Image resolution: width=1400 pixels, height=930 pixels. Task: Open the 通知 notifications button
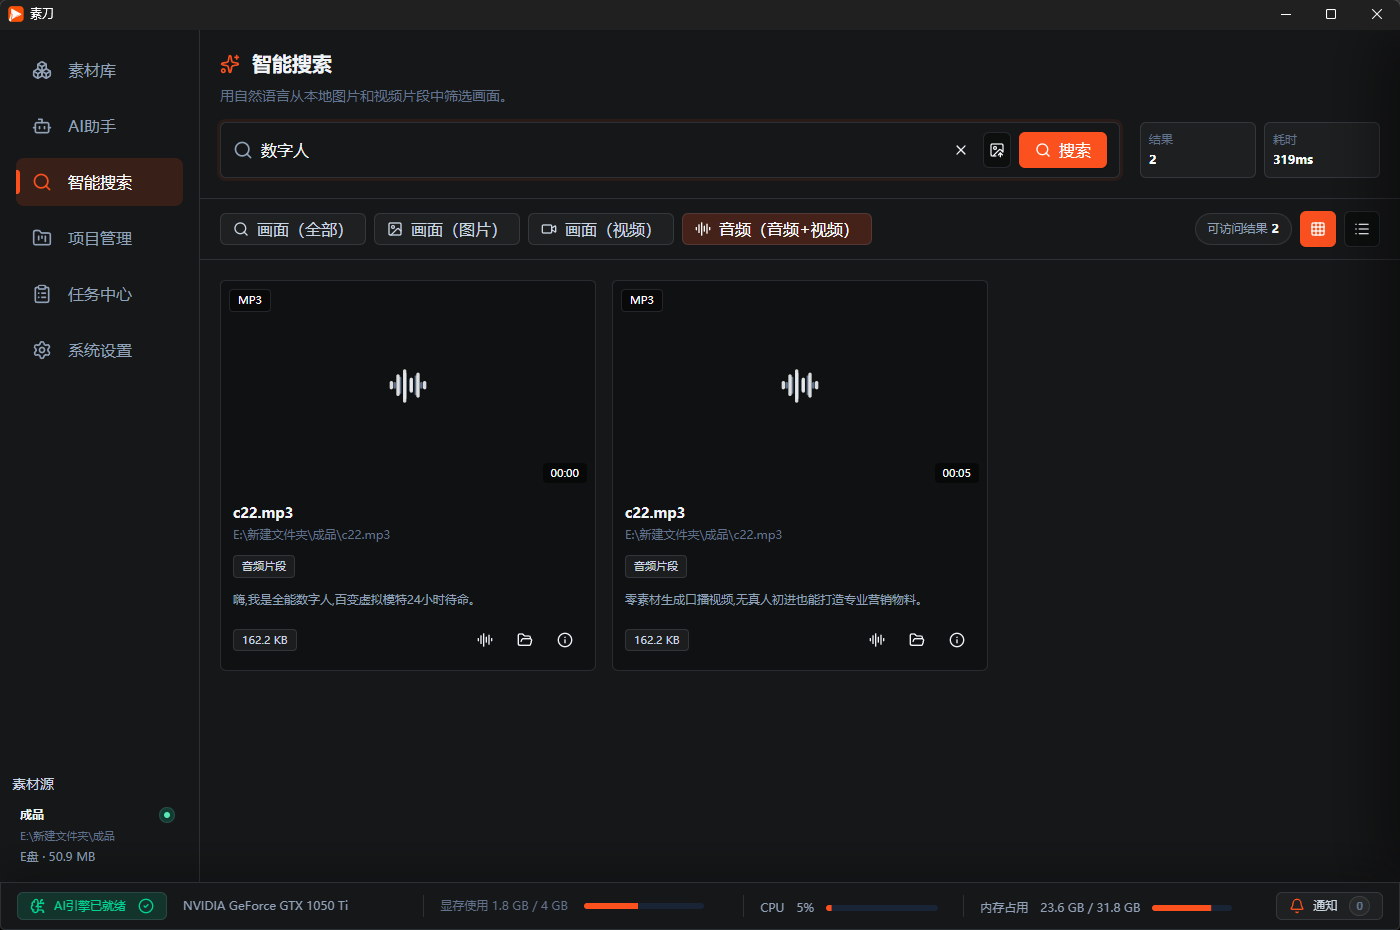pyautogui.click(x=1329, y=906)
